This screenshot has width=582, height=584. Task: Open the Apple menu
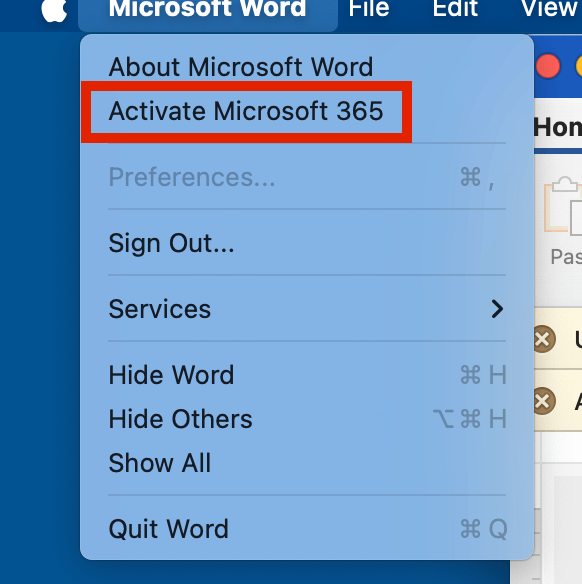54,10
